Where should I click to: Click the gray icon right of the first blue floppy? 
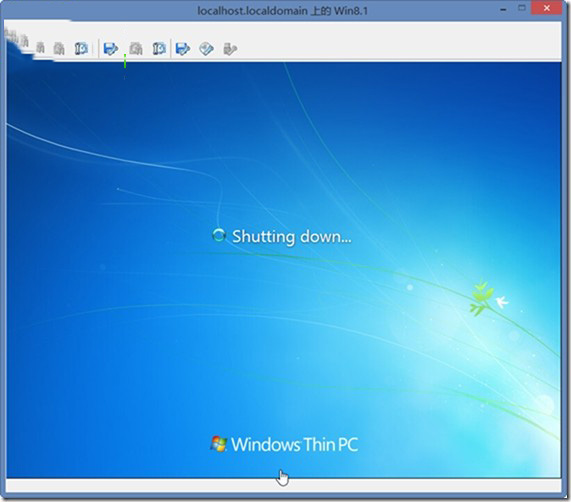click(x=136, y=48)
